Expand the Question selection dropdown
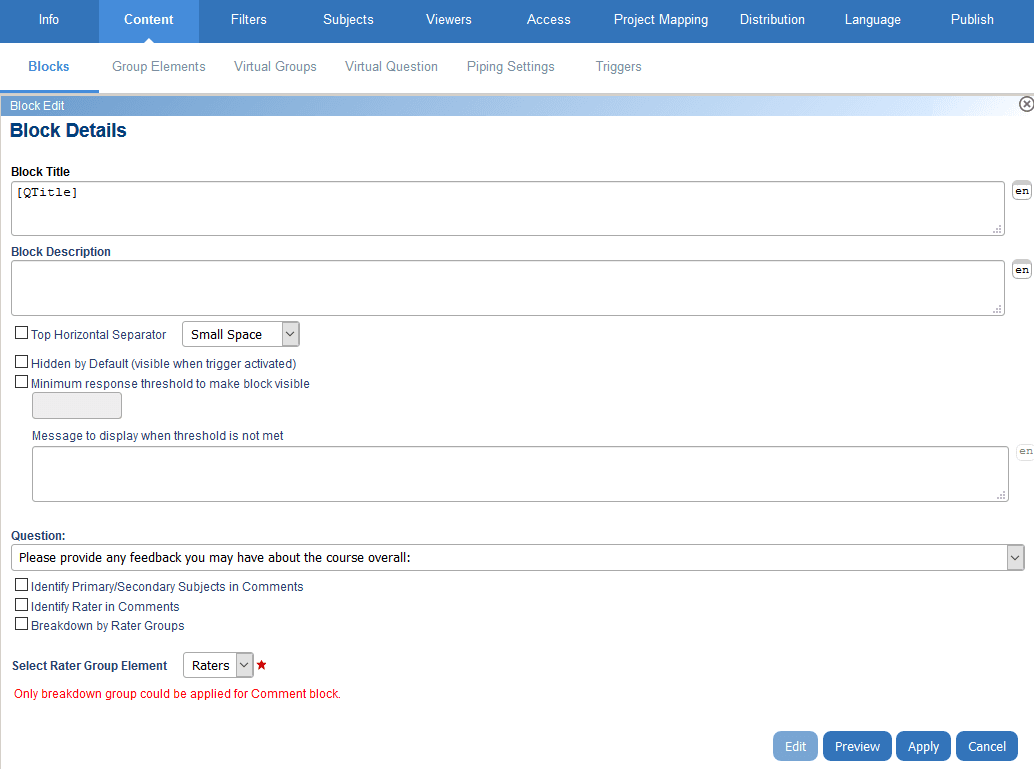1034x769 pixels. pos(518,557)
